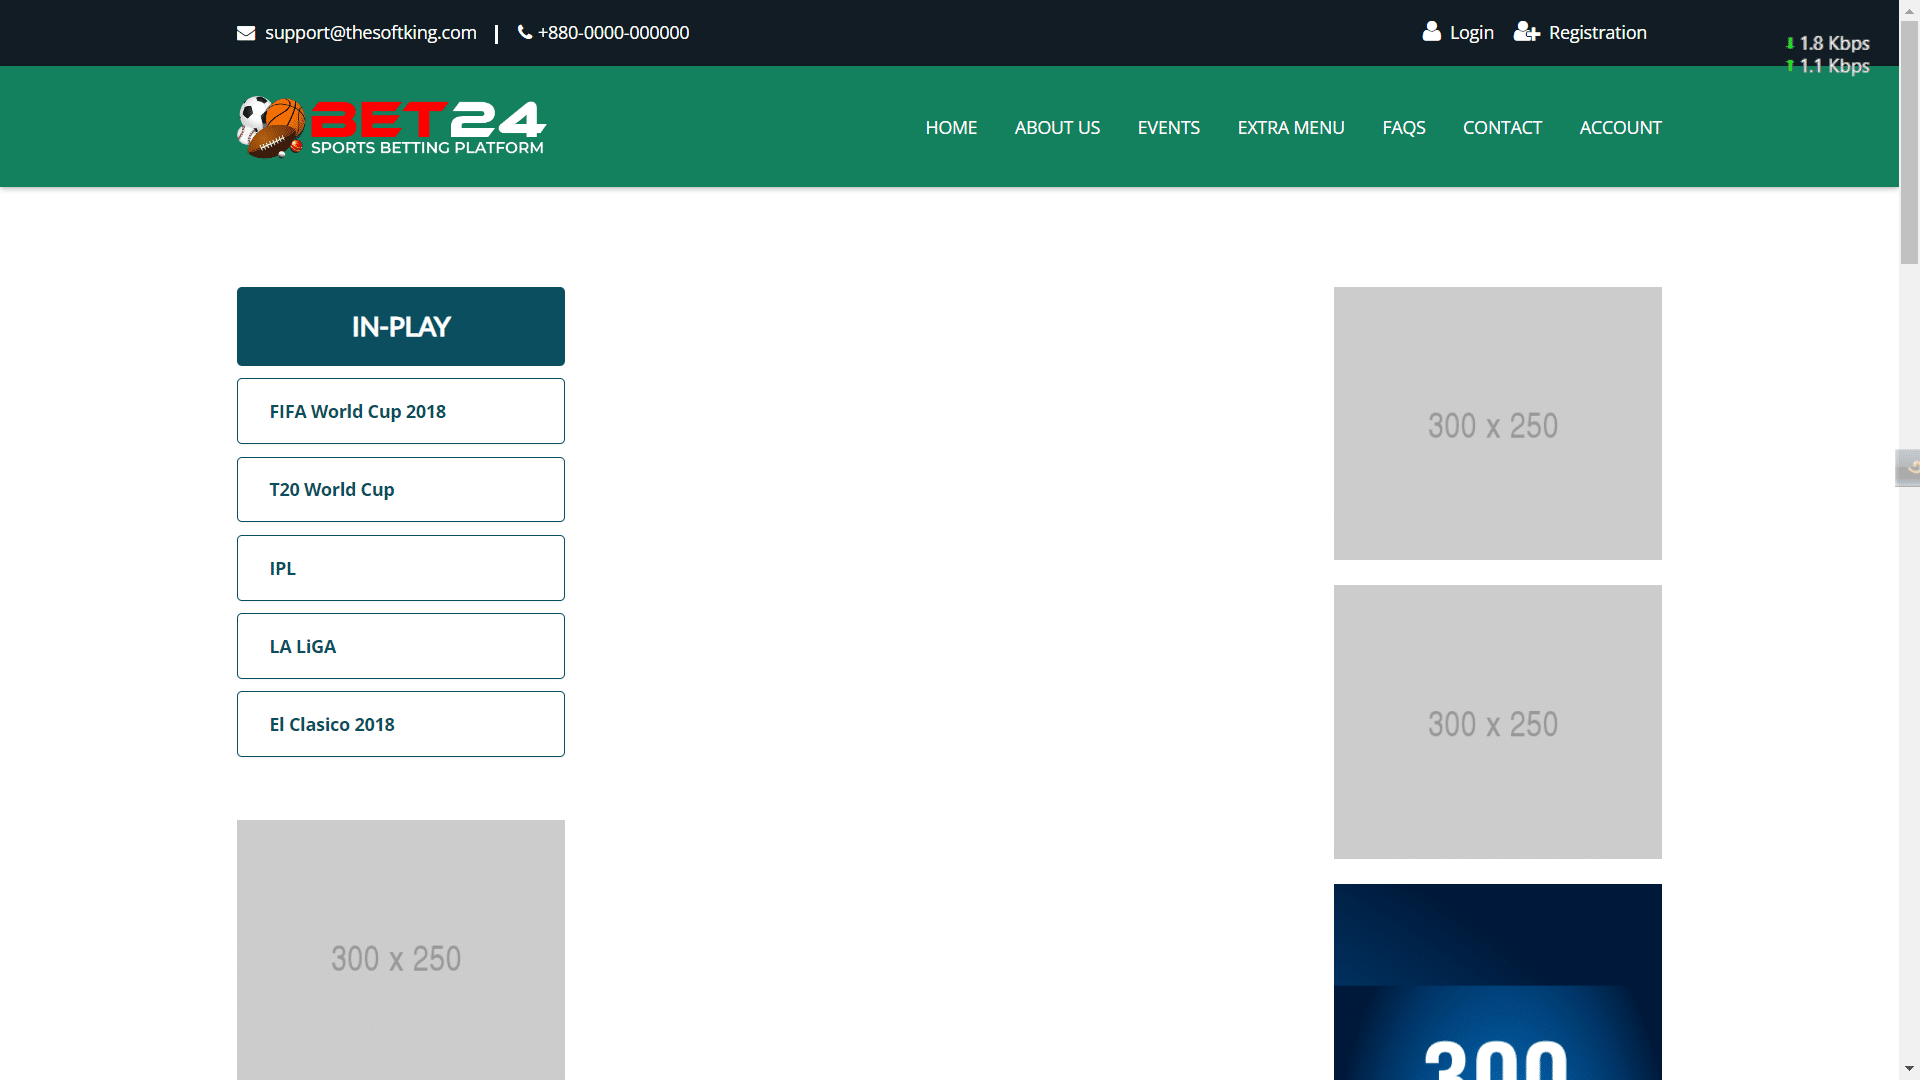Open the CONTACT page
The height and width of the screenshot is (1080, 1920).
point(1502,128)
